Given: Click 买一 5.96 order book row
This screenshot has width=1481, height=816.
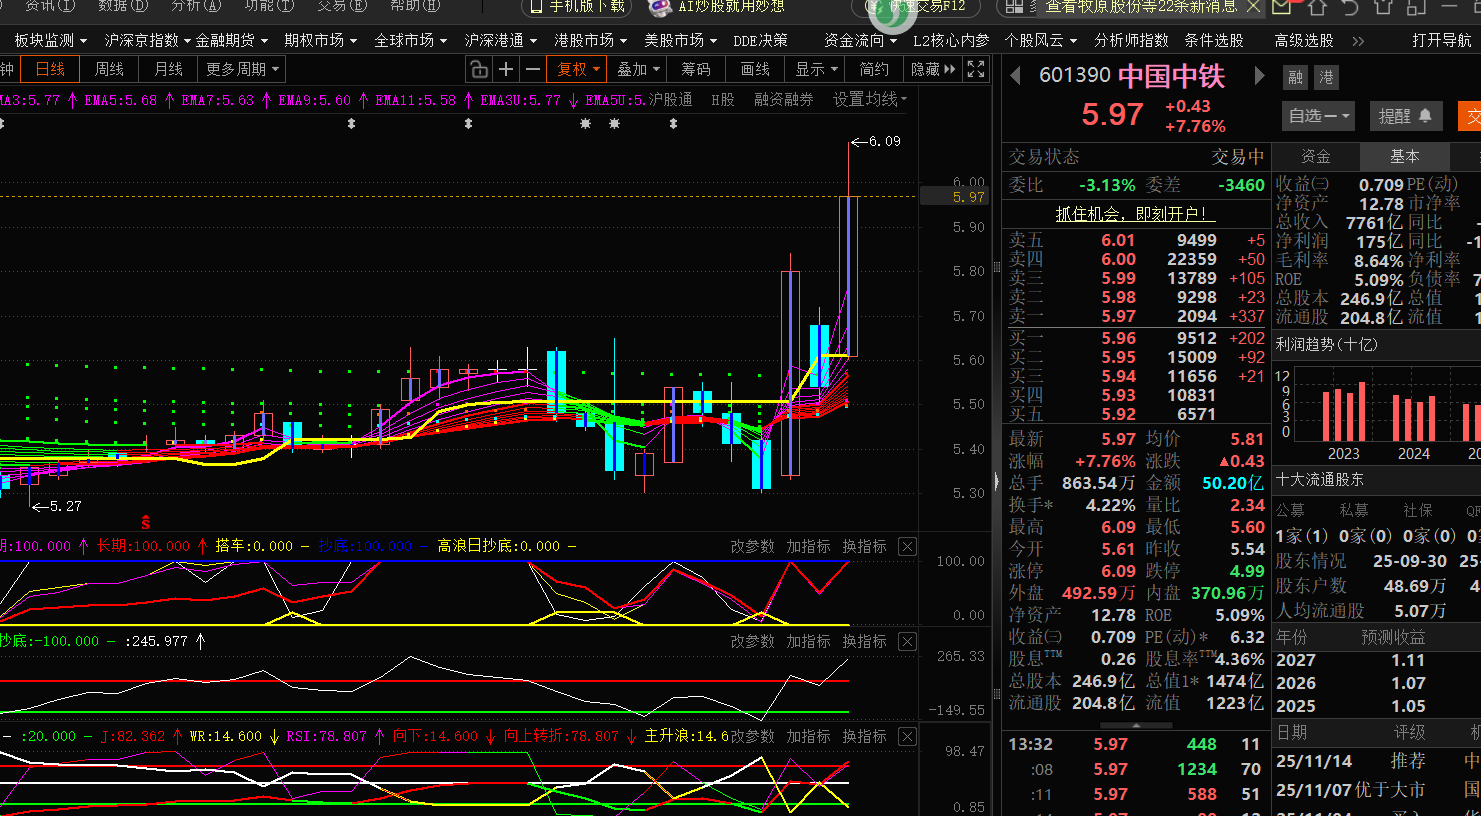Looking at the screenshot, I should click(x=1136, y=338).
